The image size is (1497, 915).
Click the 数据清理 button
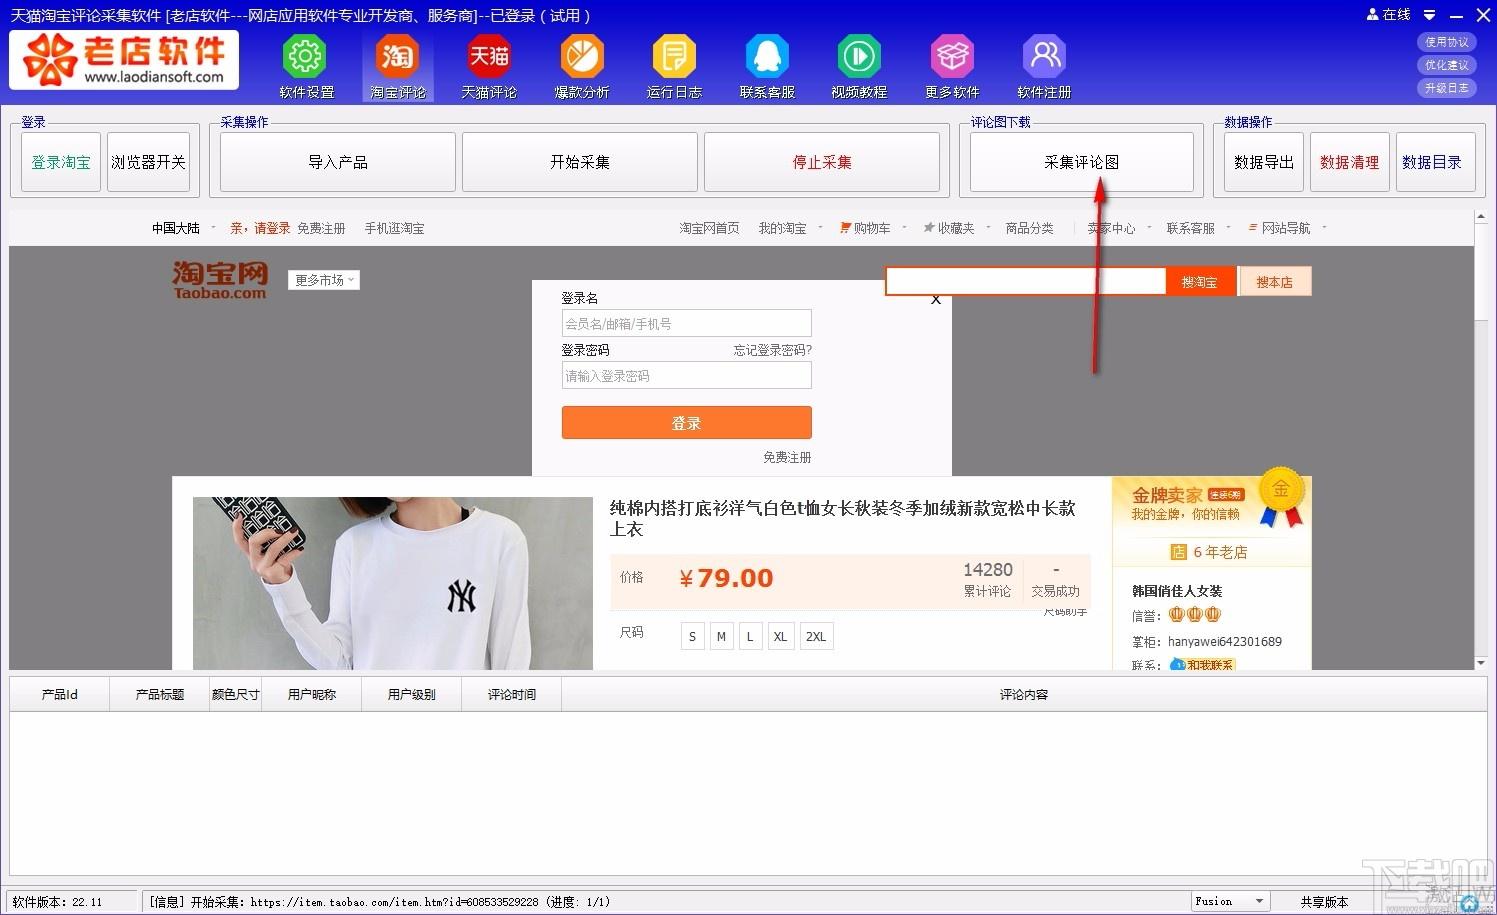1350,162
